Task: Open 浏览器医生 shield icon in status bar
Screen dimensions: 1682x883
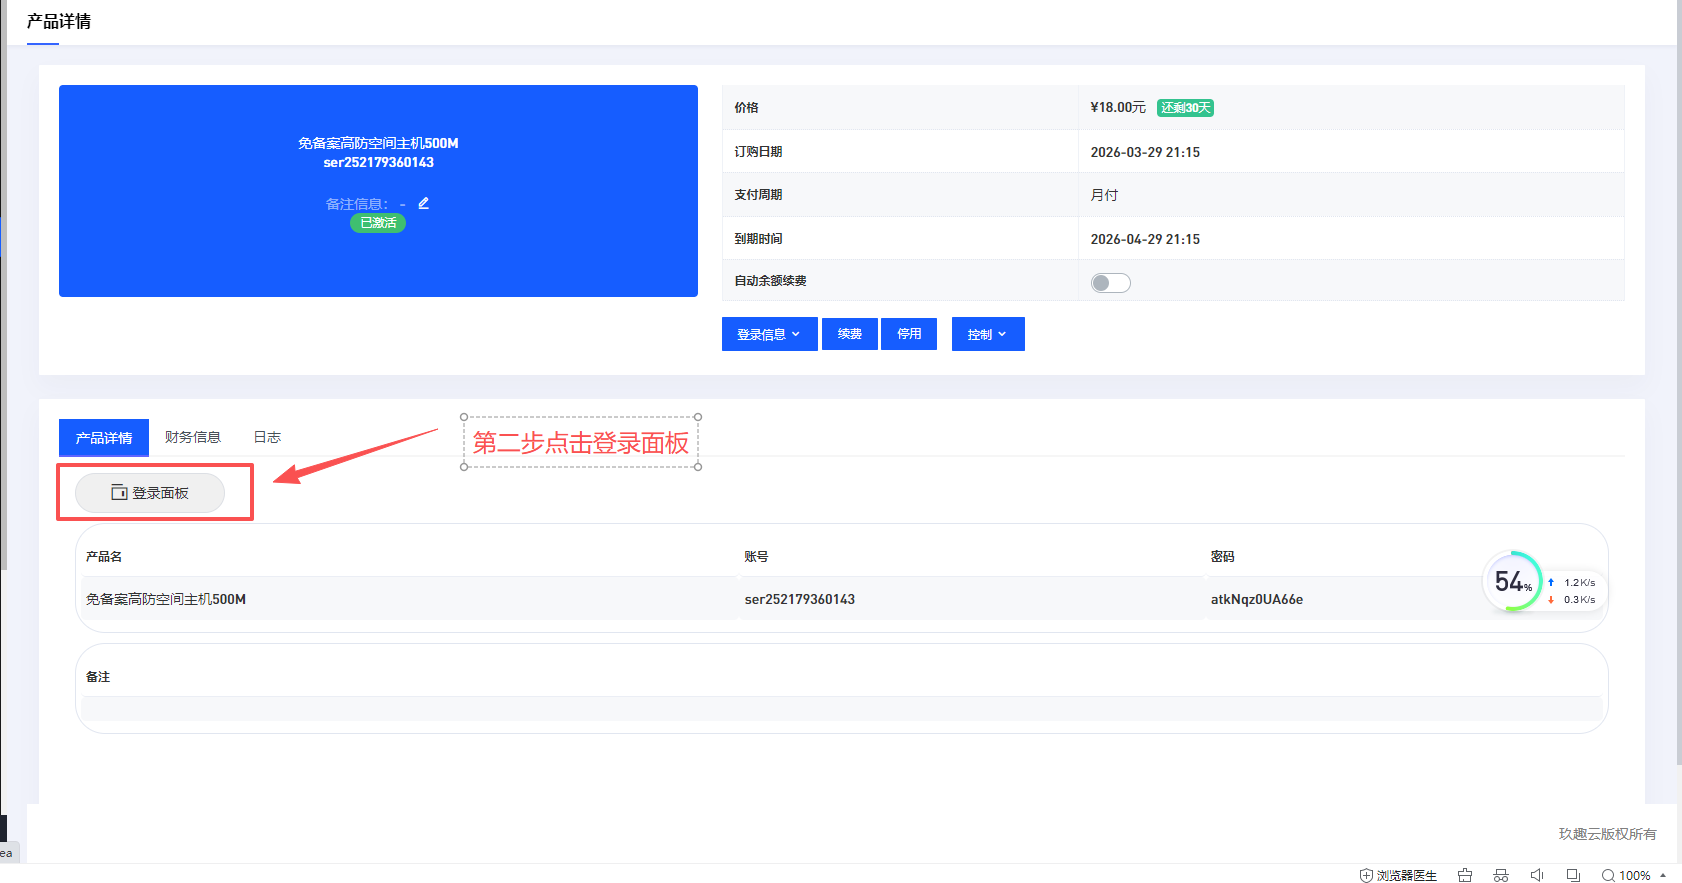Action: pos(1366,875)
